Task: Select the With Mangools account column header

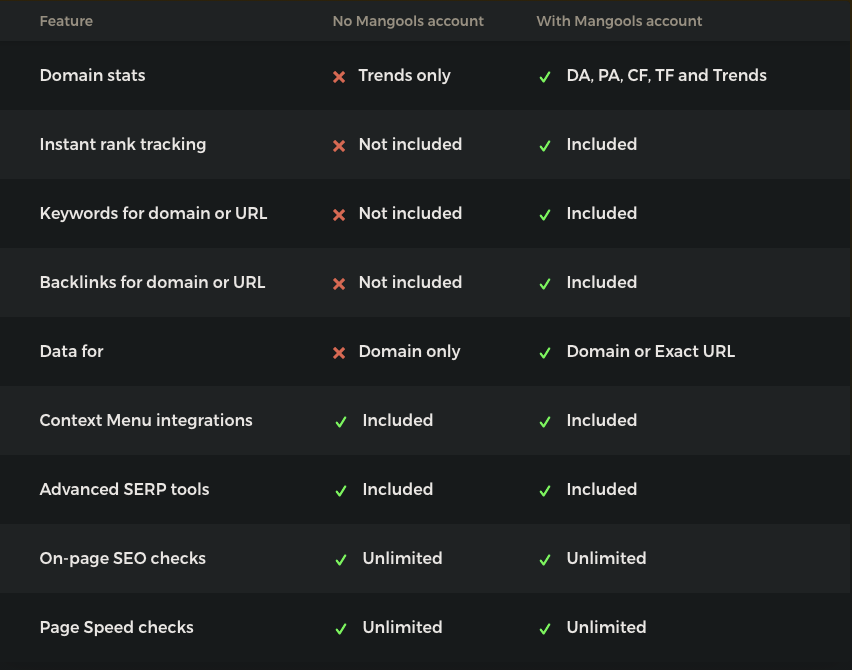Action: click(619, 21)
